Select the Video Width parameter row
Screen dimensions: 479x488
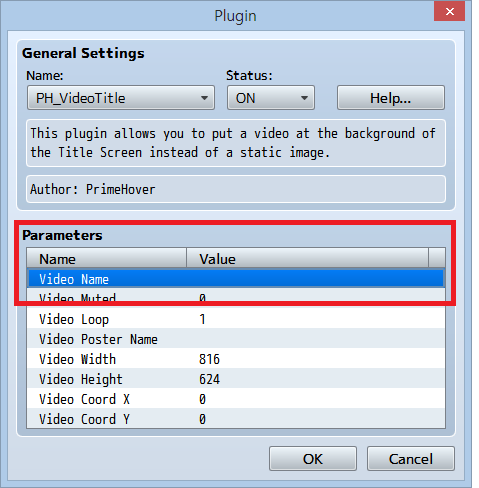tap(236, 359)
